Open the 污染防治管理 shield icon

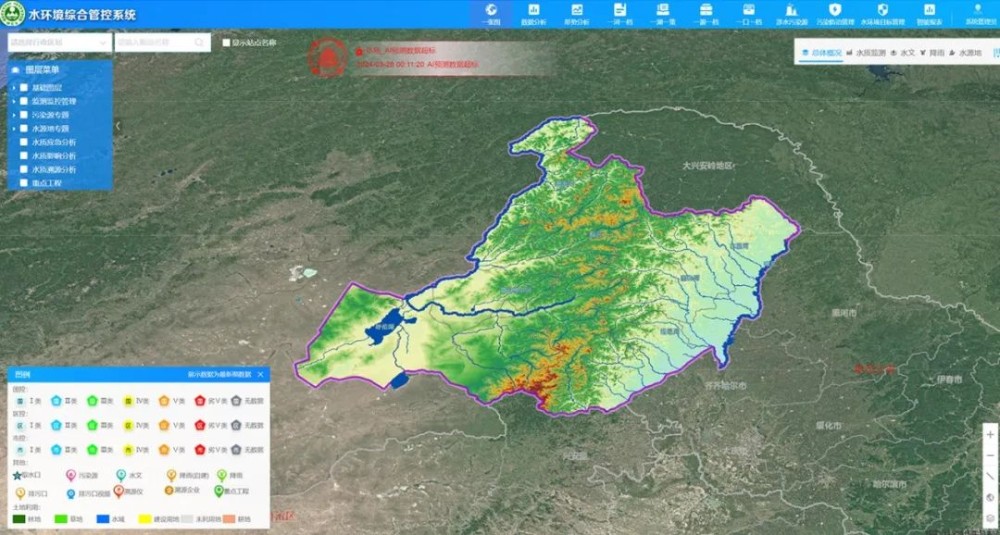point(835,10)
